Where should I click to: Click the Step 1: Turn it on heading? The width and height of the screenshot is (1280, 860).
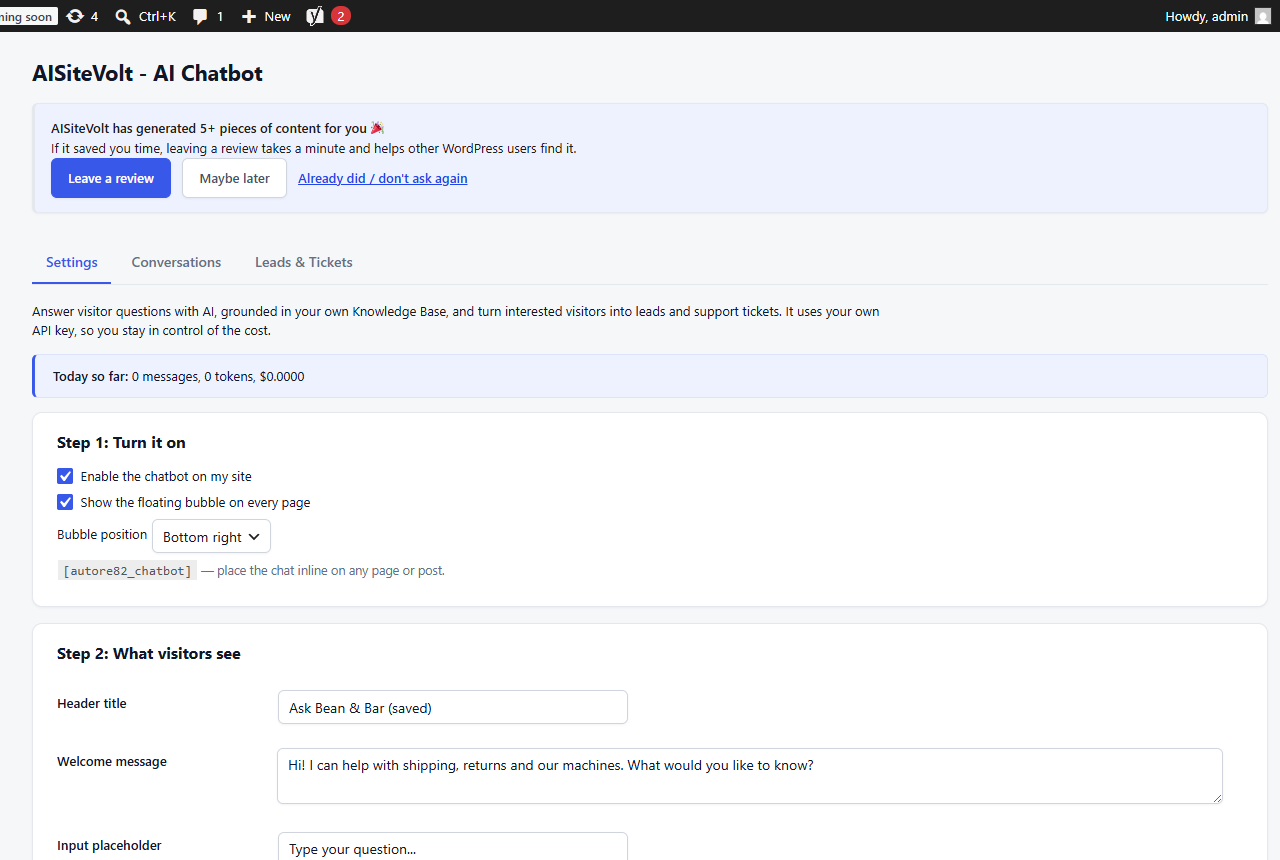point(121,442)
